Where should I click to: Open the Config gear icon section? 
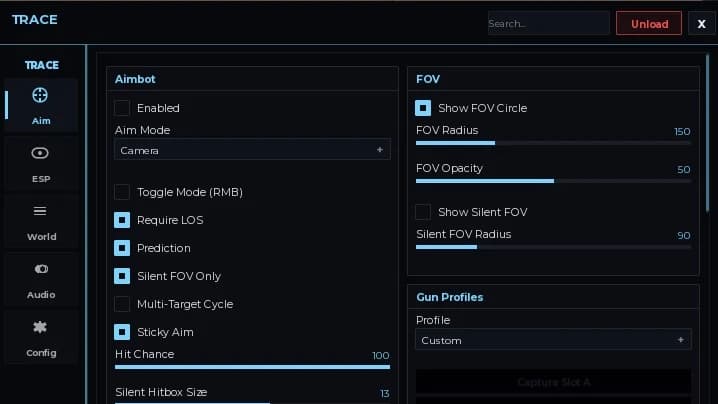click(x=40, y=327)
